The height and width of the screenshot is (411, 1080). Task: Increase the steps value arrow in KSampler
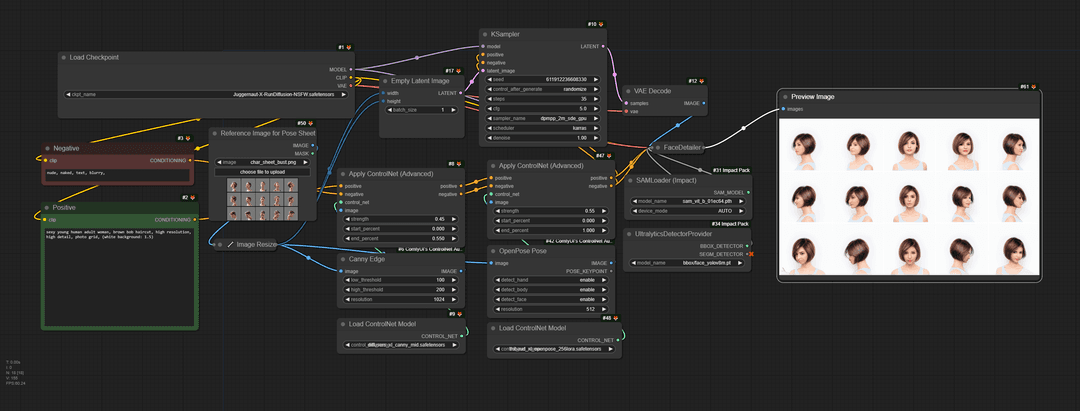603,98
